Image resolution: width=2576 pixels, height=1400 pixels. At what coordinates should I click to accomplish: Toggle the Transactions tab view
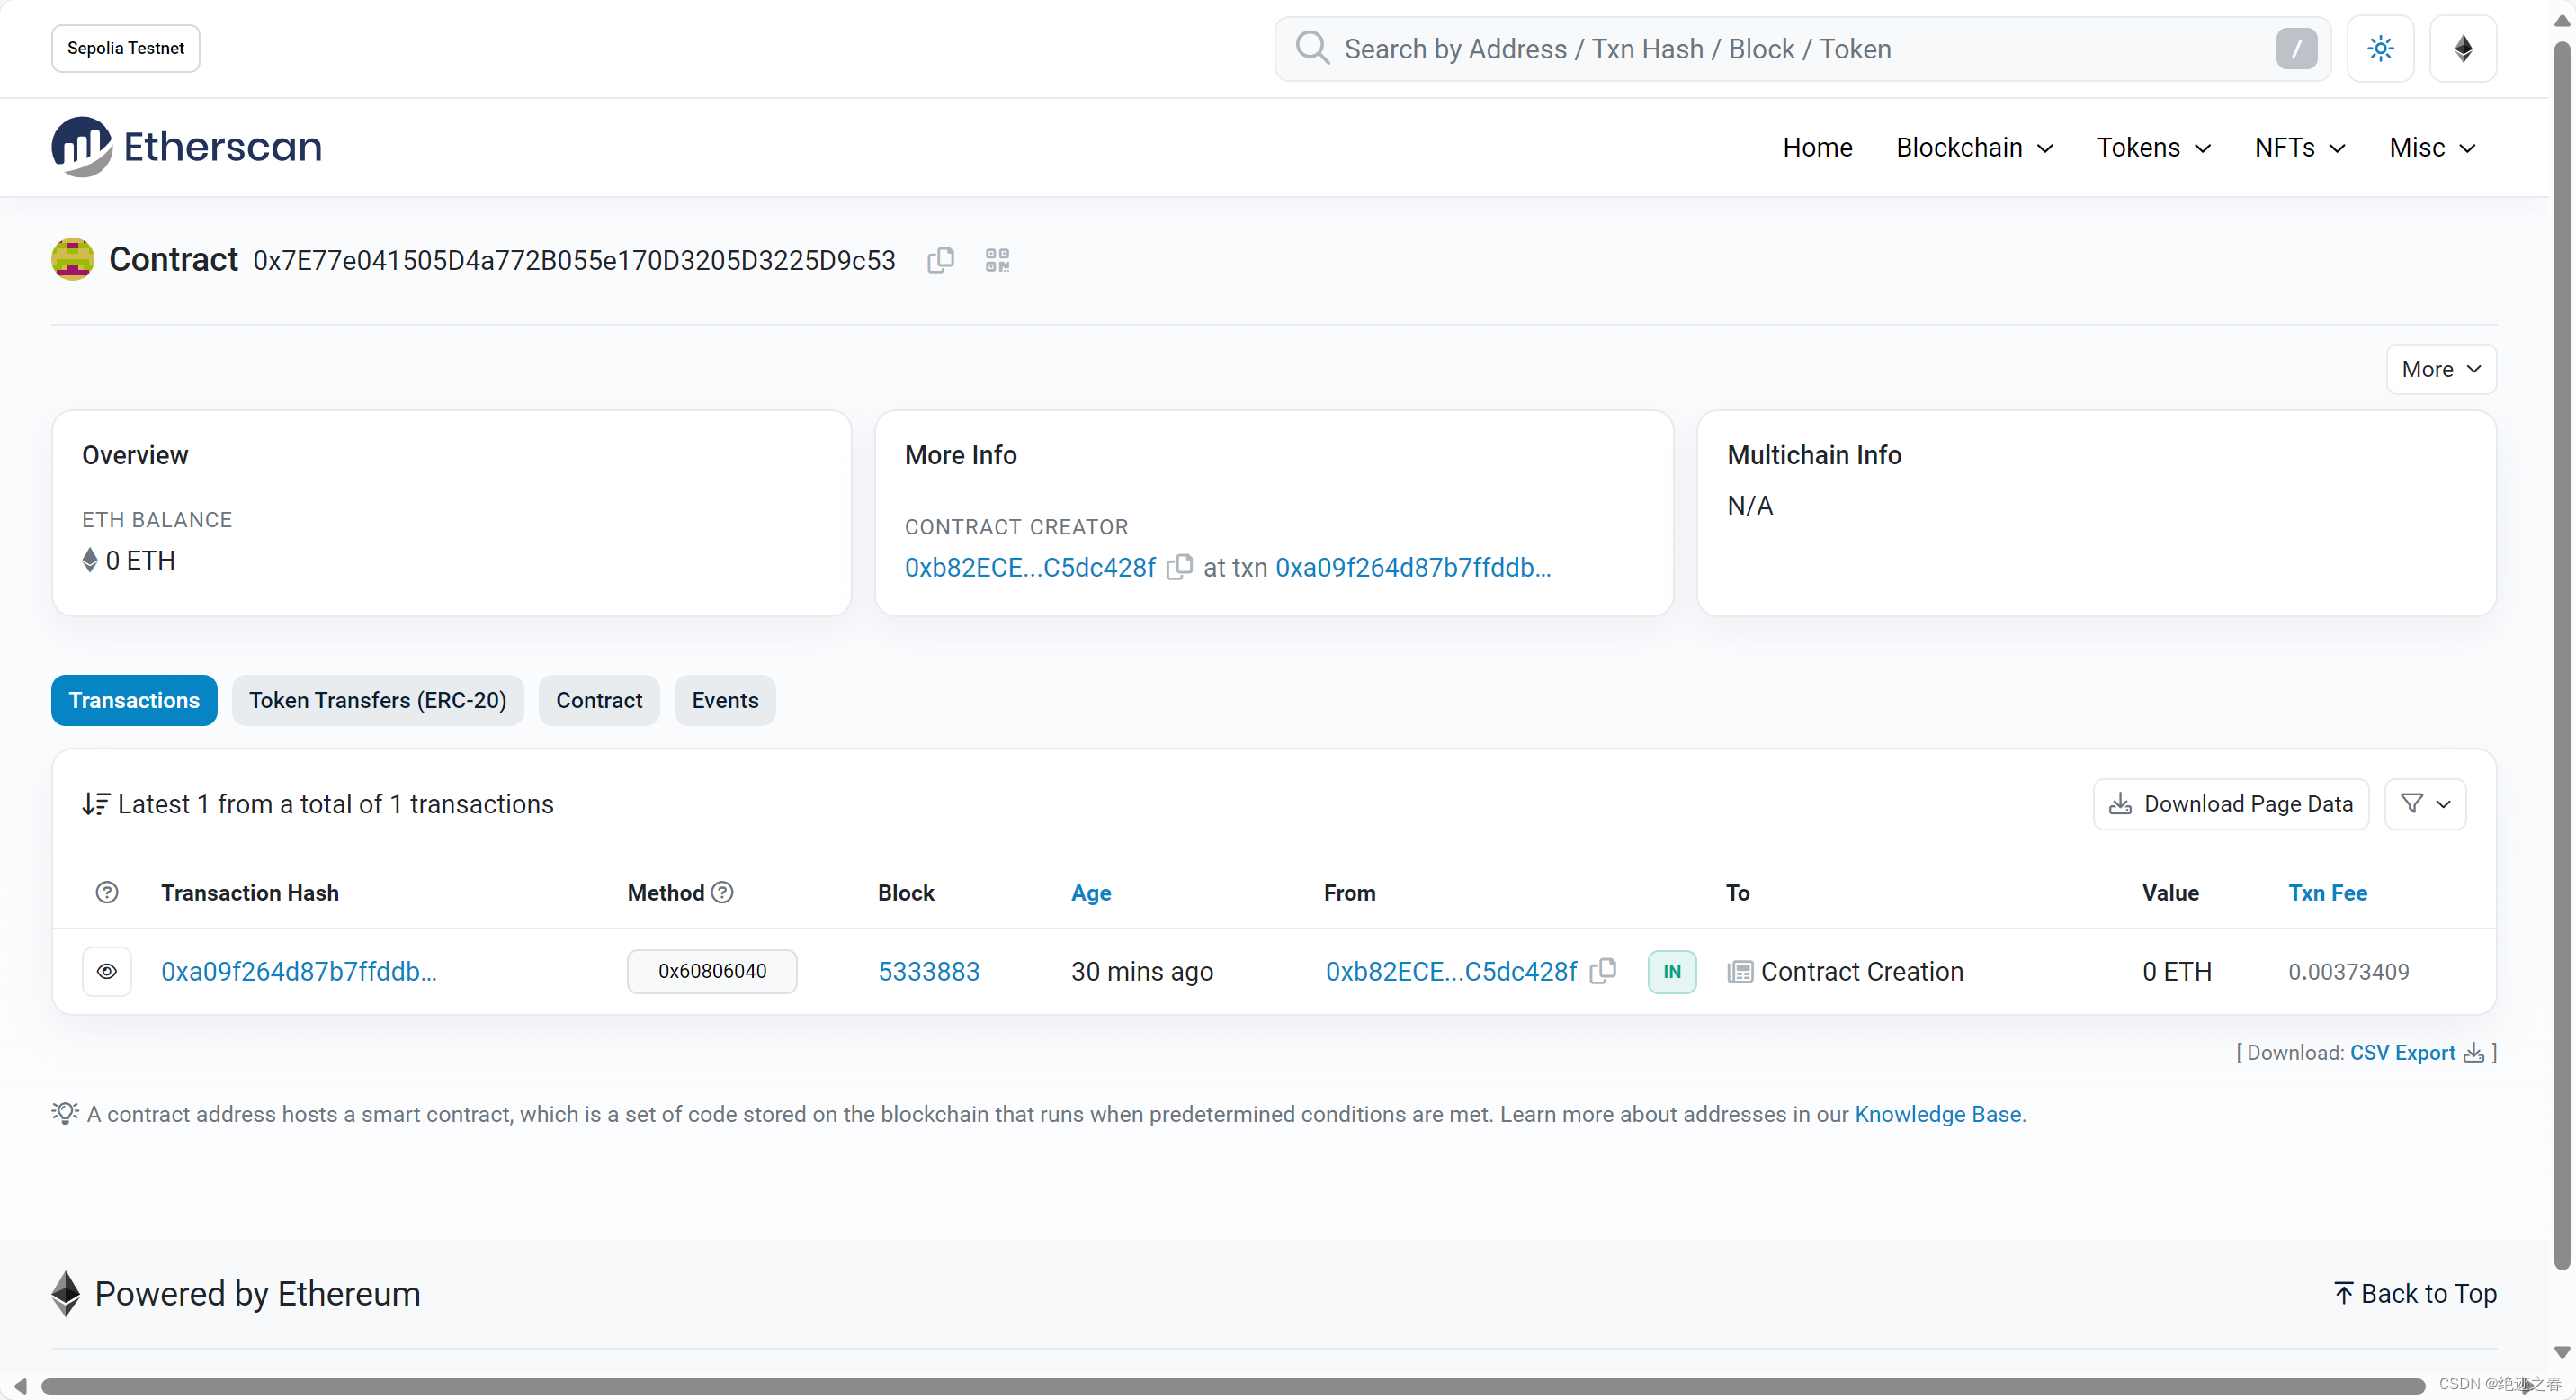[x=134, y=698]
